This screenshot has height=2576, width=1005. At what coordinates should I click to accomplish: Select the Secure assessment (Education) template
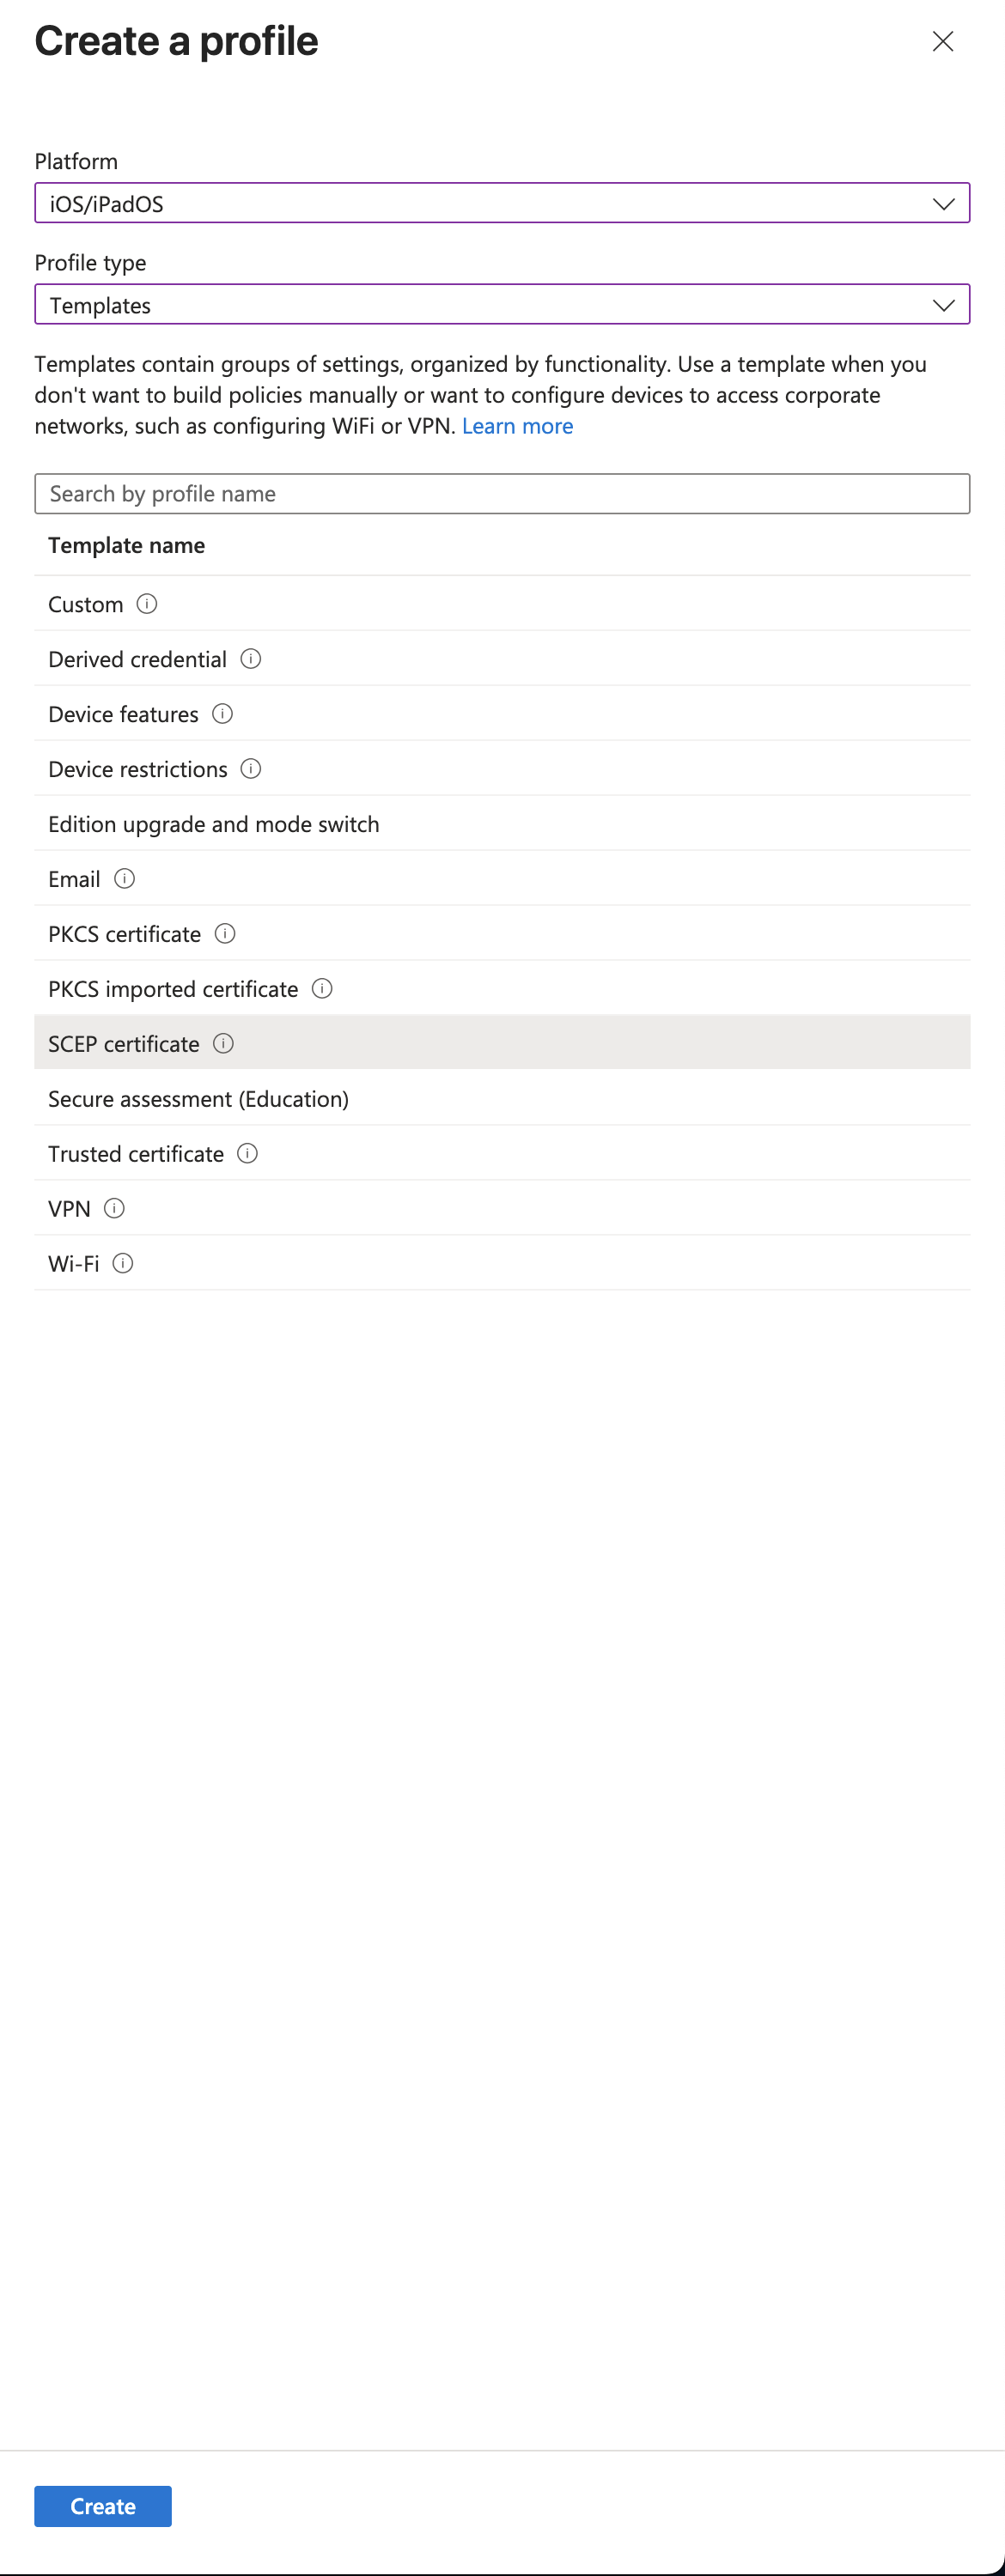pyautogui.click(x=198, y=1098)
